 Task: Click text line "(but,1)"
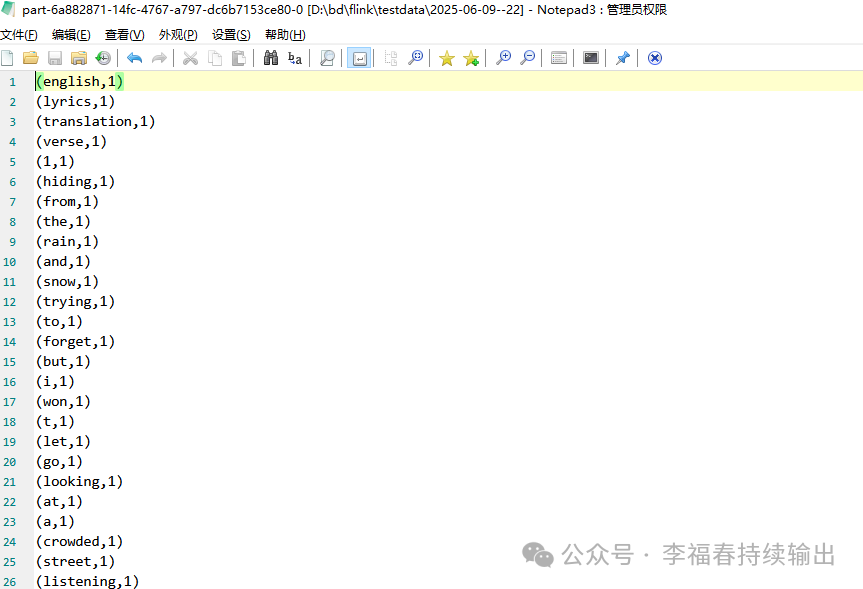click(x=63, y=362)
